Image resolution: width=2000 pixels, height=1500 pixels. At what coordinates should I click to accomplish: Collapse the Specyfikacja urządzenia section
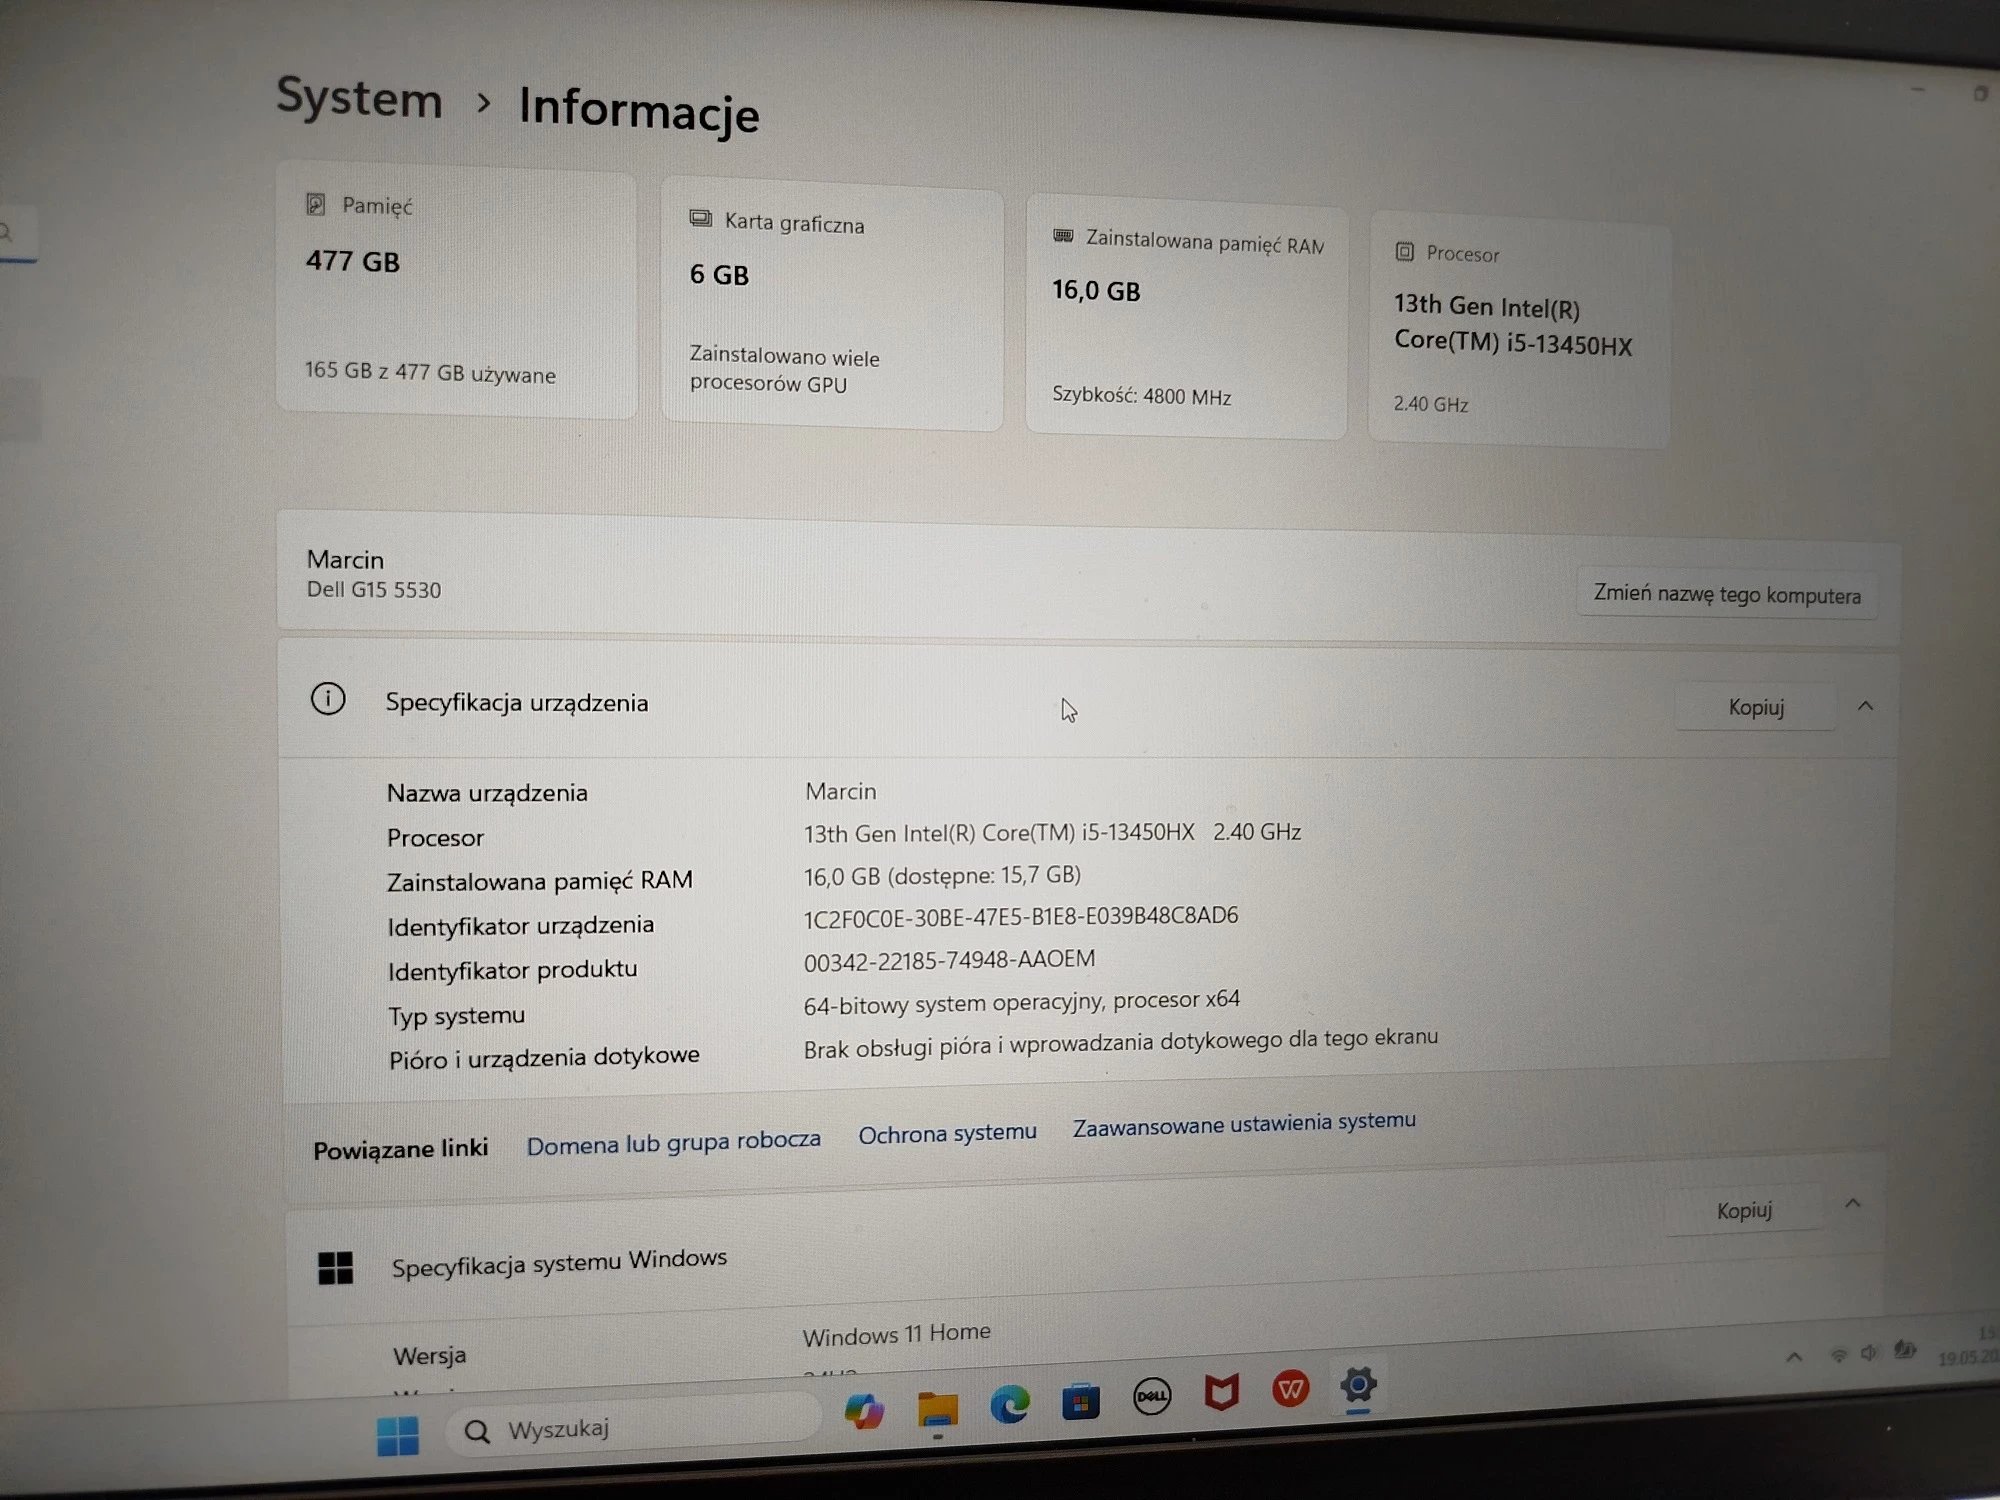pyautogui.click(x=1865, y=706)
